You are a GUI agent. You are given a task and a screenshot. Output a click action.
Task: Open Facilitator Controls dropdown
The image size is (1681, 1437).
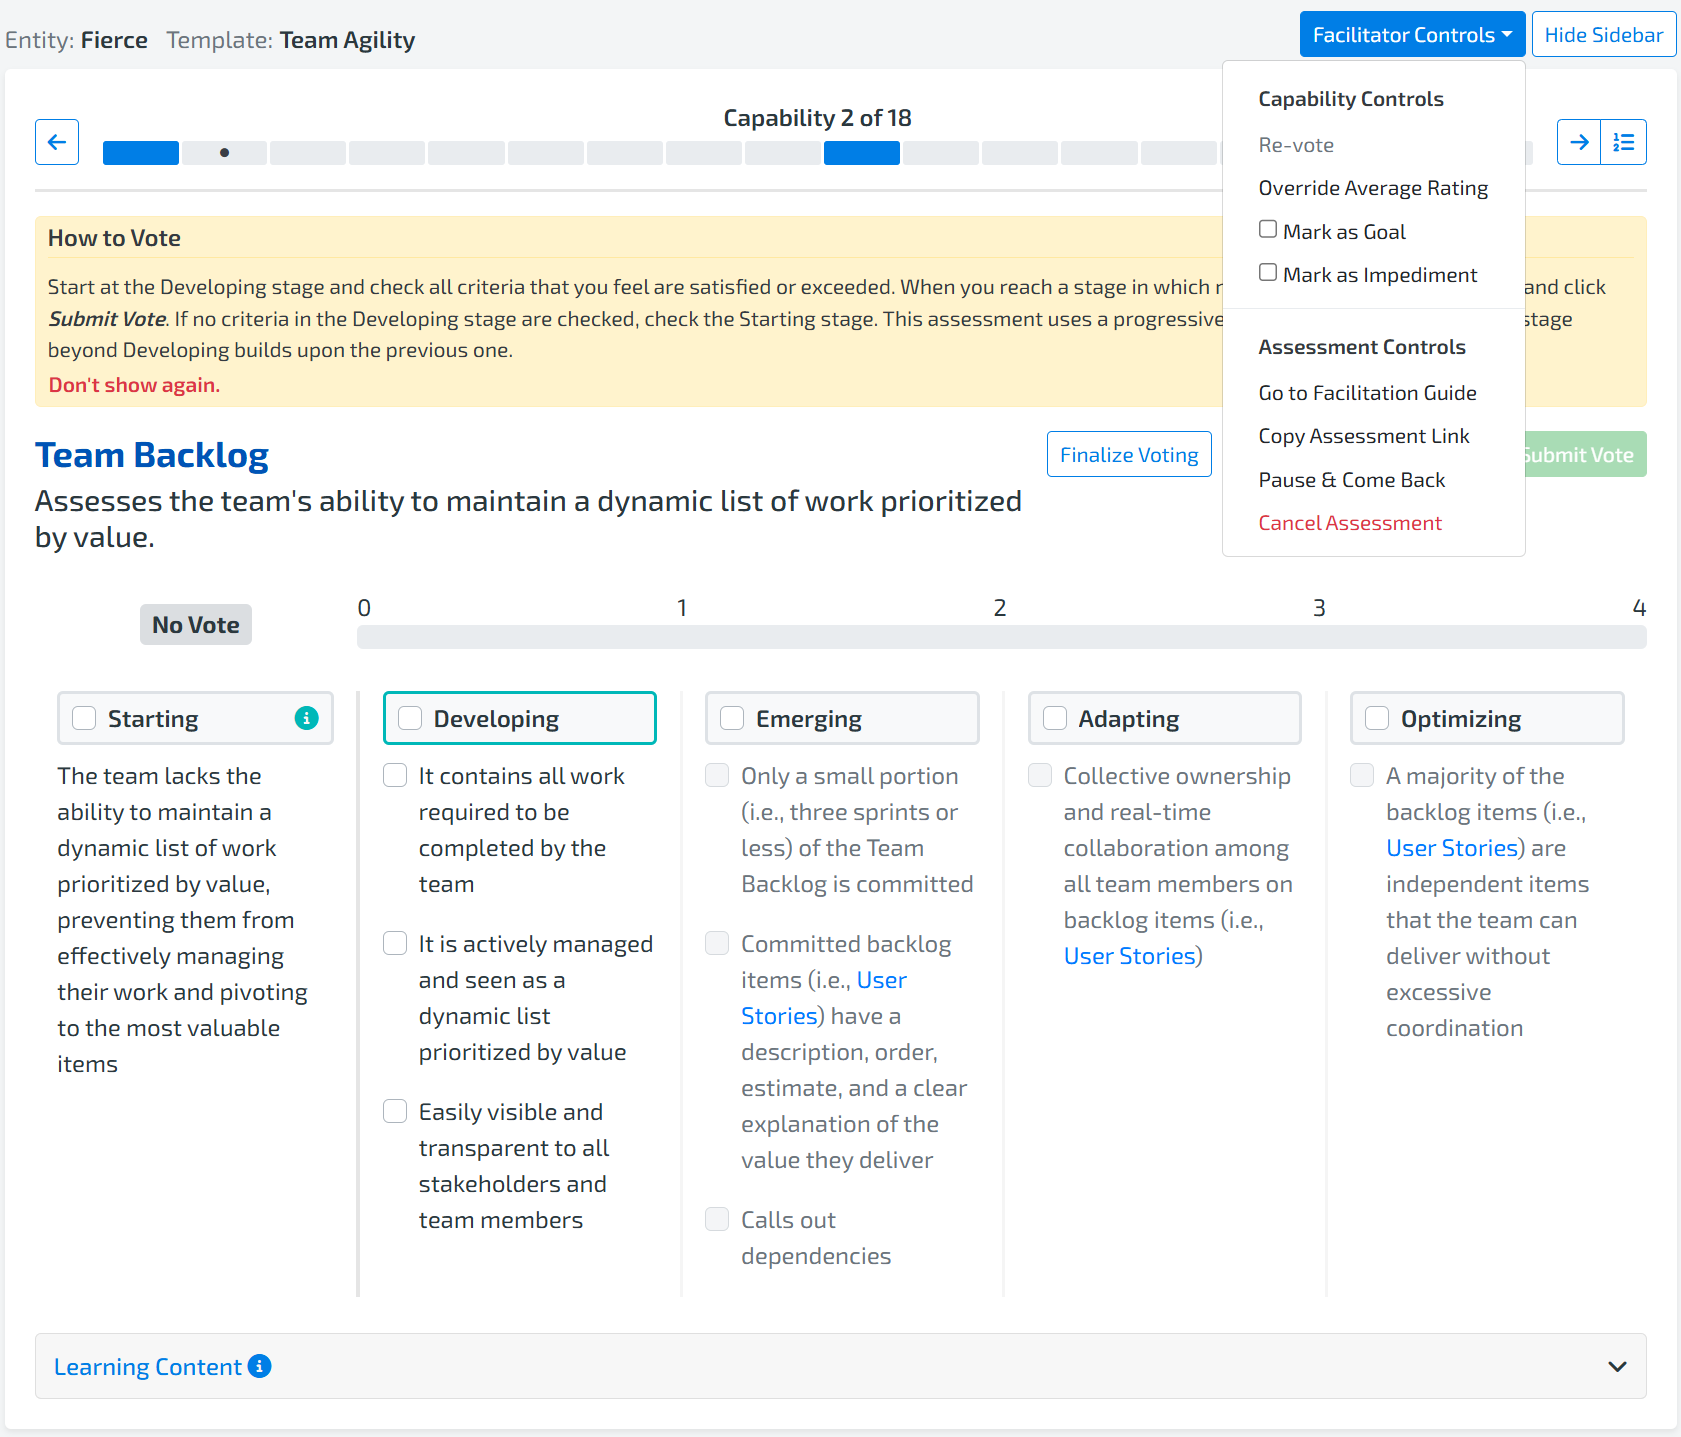1412,35
